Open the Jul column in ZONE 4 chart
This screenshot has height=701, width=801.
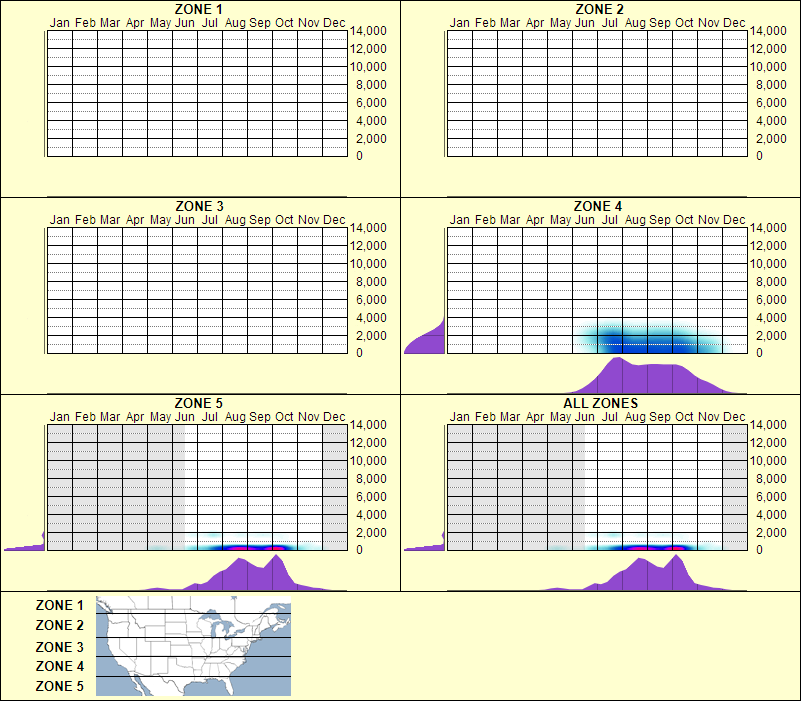[x=611, y=219]
